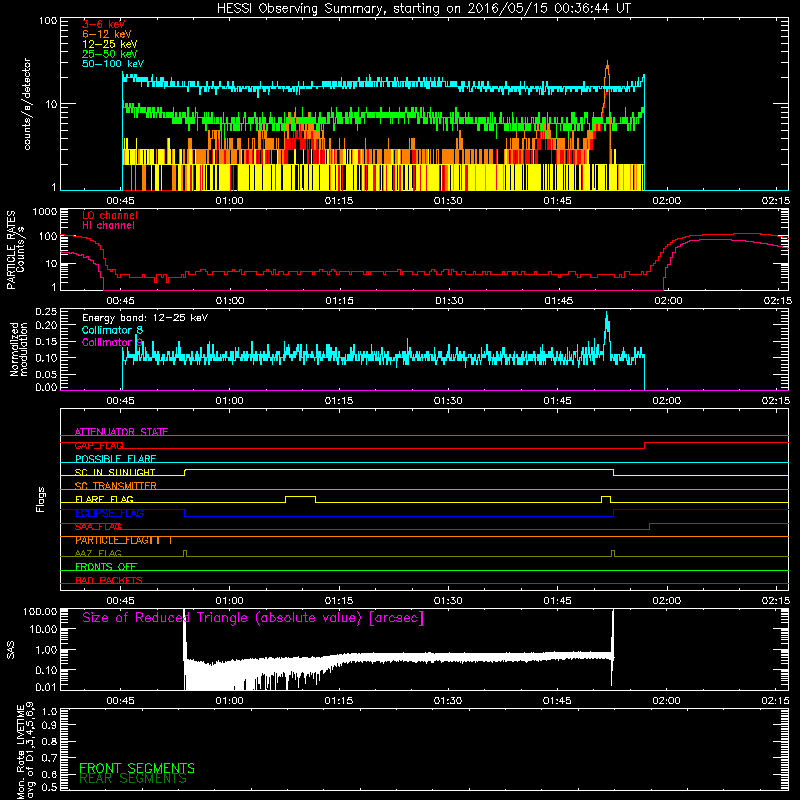Click the 01:15 time label under modulation panel
The width and height of the screenshot is (800, 800).
(339, 401)
